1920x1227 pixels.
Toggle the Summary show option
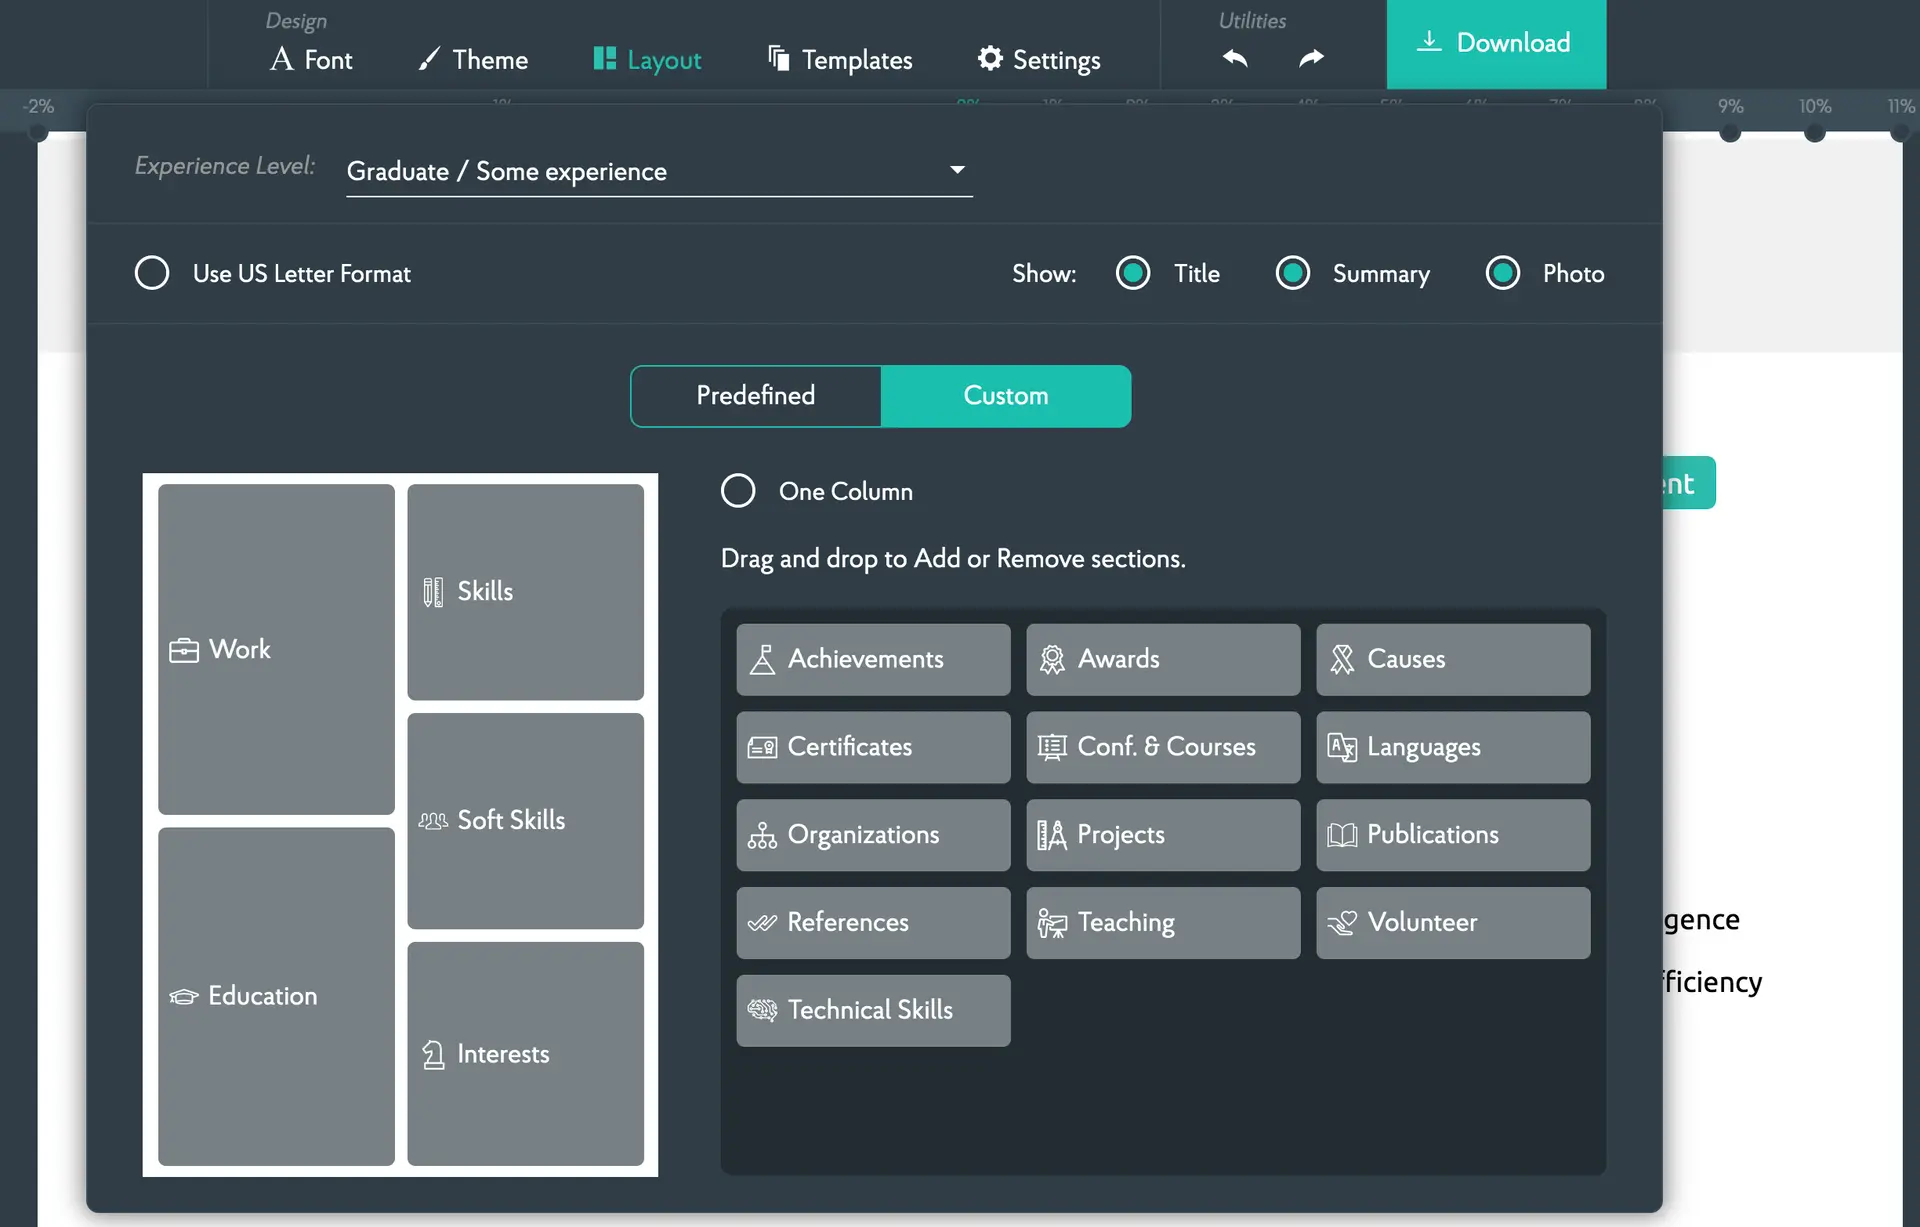[x=1292, y=273]
